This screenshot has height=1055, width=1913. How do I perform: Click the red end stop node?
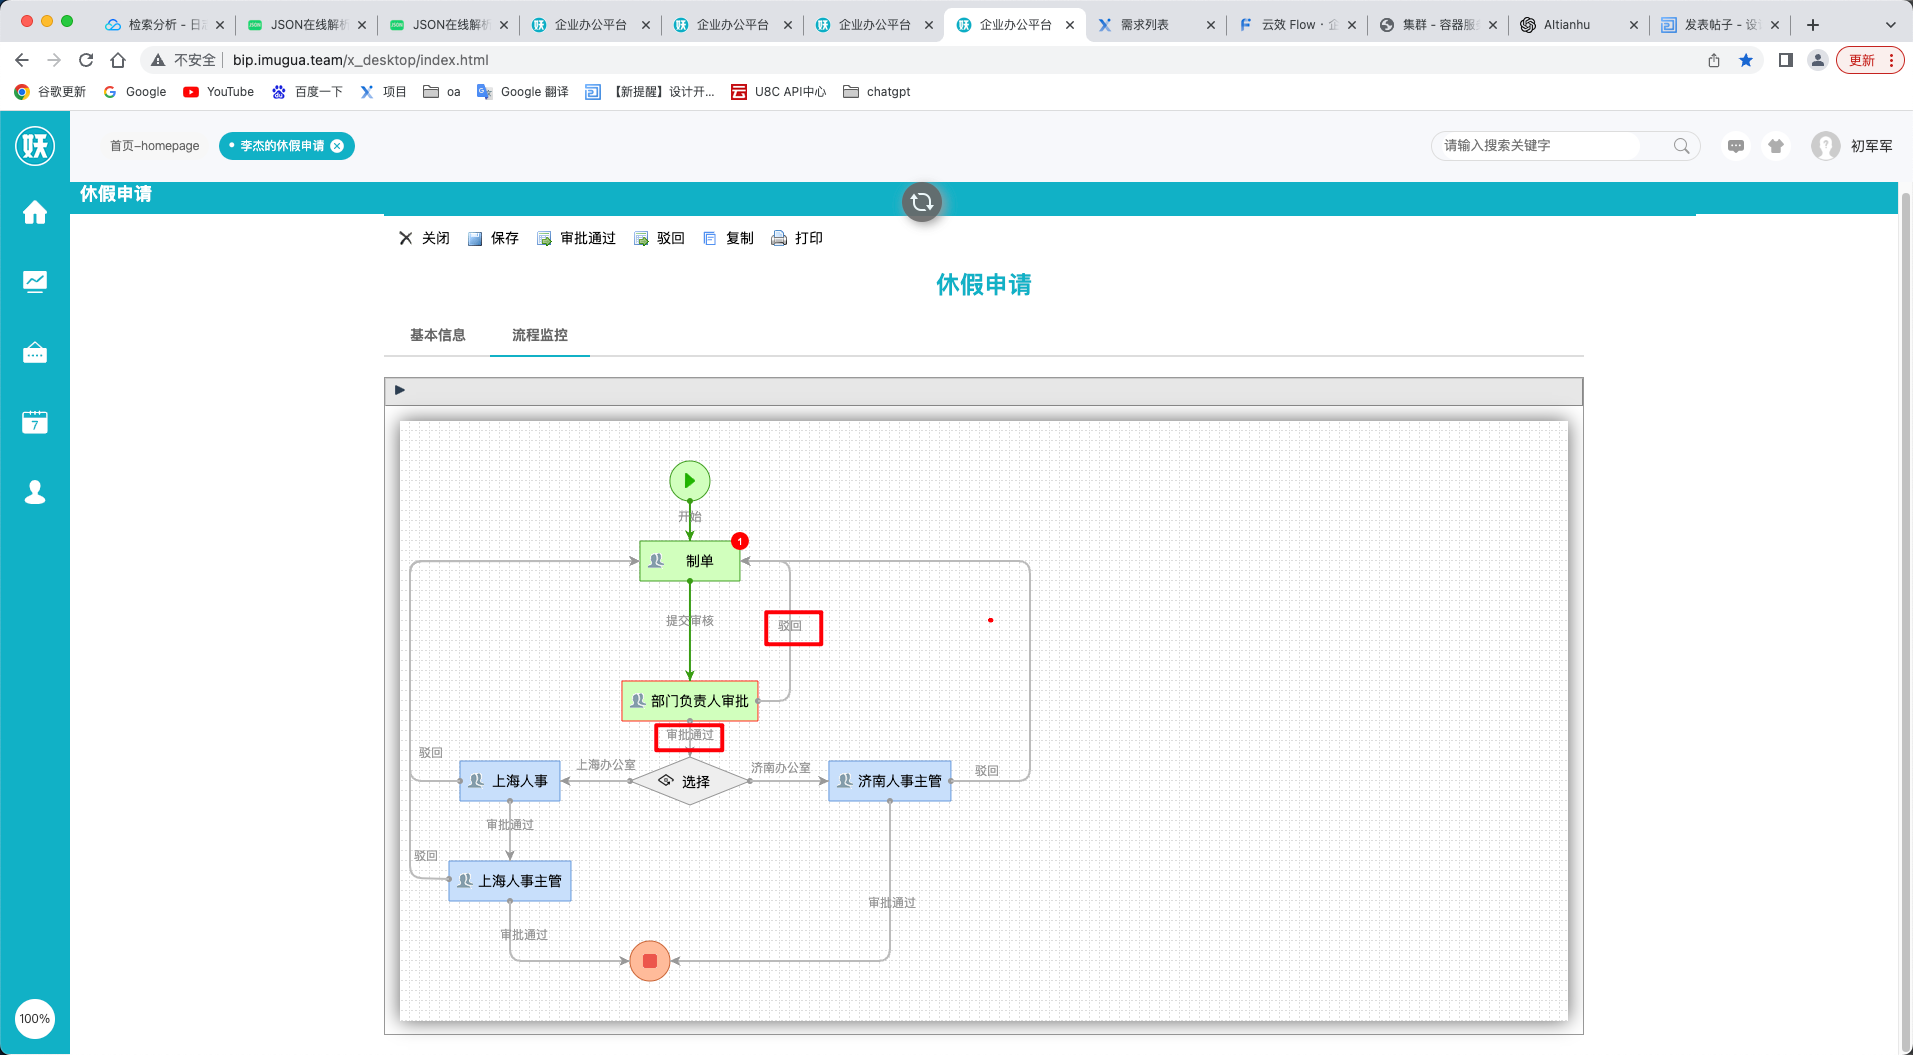pos(650,961)
